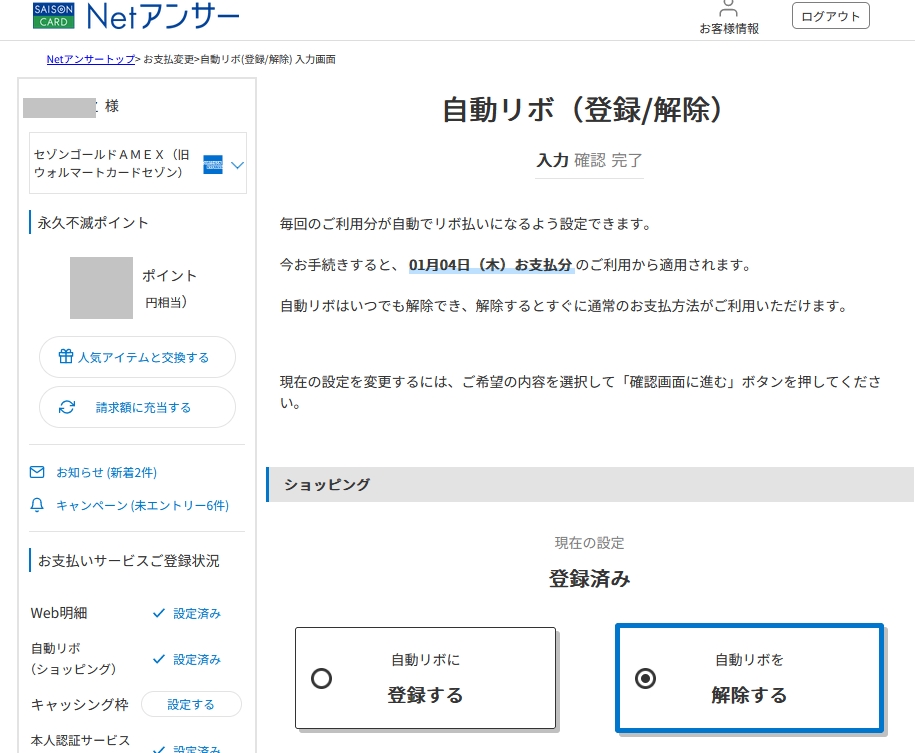Viewport: 915px width, 753px height.
Task: Click the キャッシング枠 label
Action: click(x=79, y=705)
